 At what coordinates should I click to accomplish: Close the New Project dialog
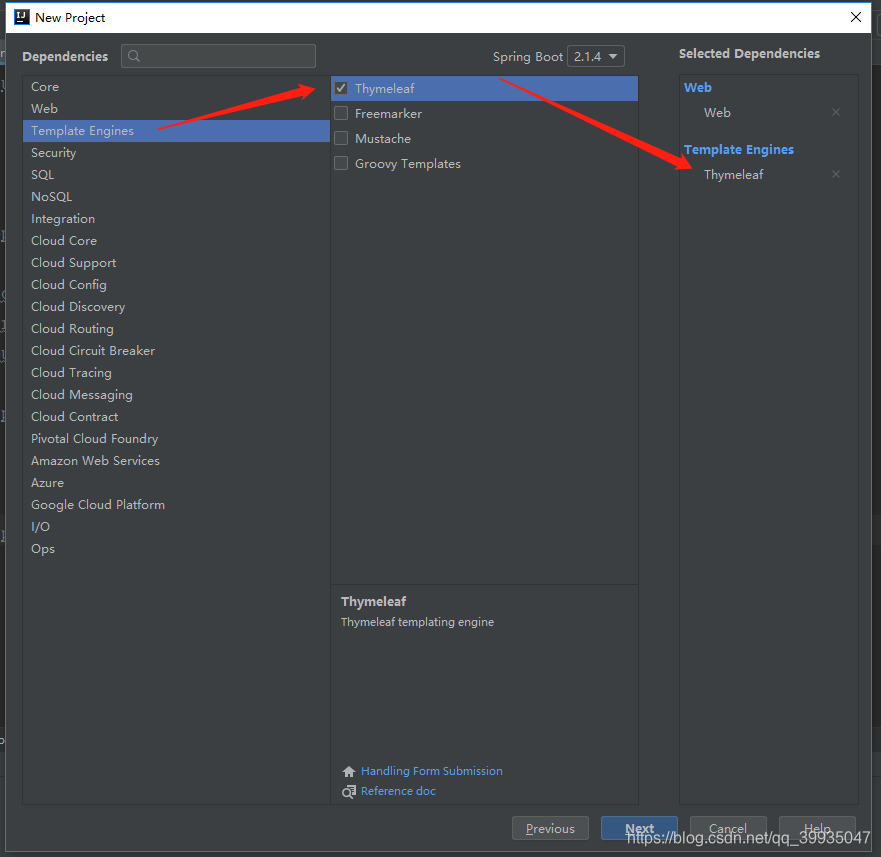click(856, 17)
